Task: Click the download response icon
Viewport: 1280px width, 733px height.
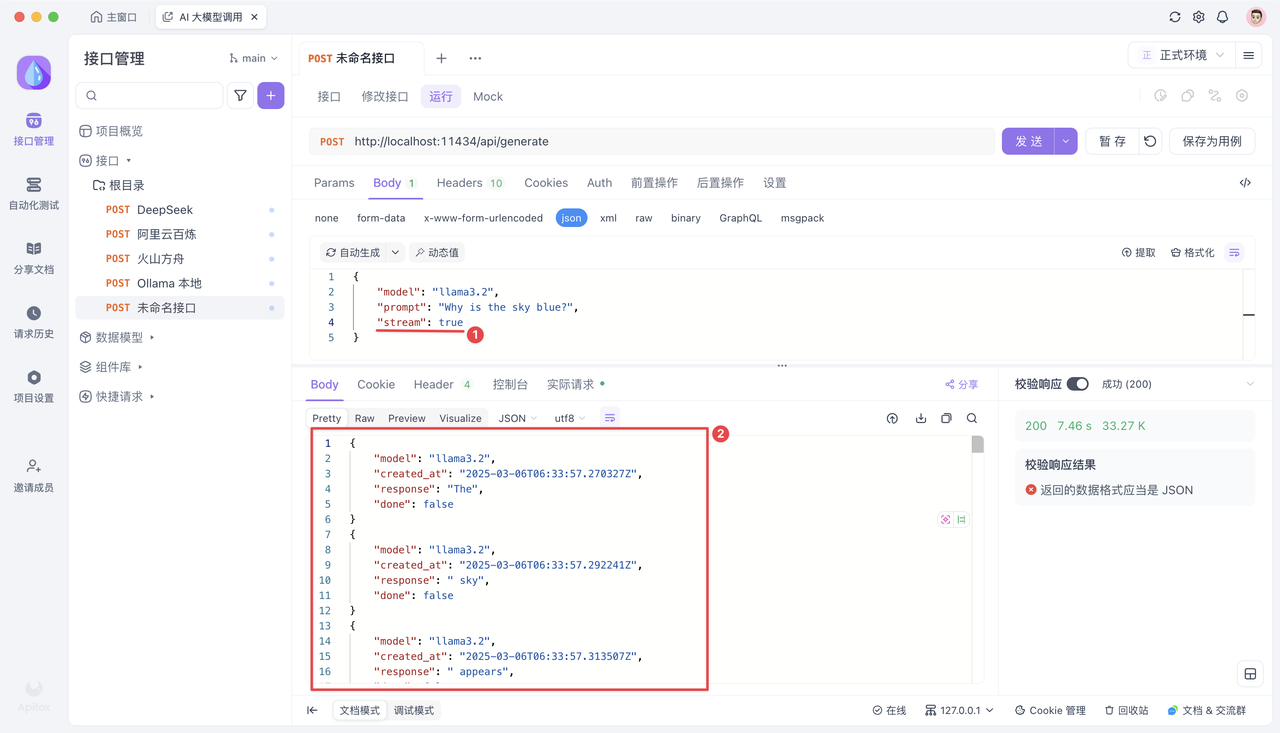Action: [921, 418]
